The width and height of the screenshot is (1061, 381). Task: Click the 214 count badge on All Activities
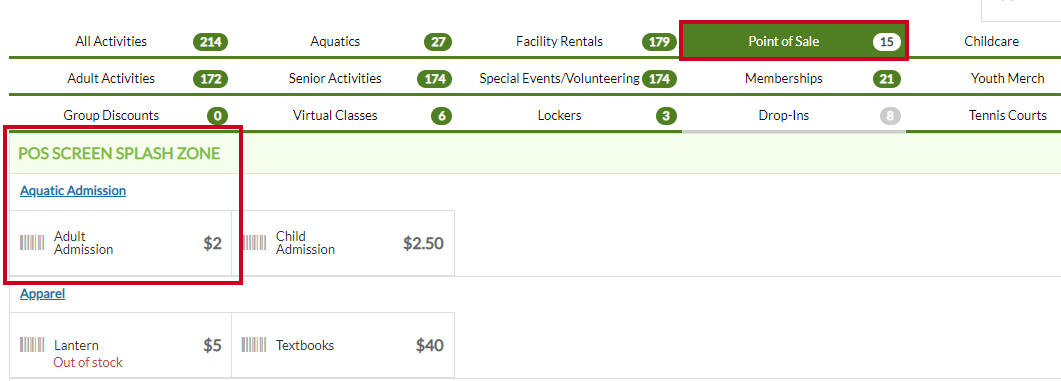(x=210, y=42)
